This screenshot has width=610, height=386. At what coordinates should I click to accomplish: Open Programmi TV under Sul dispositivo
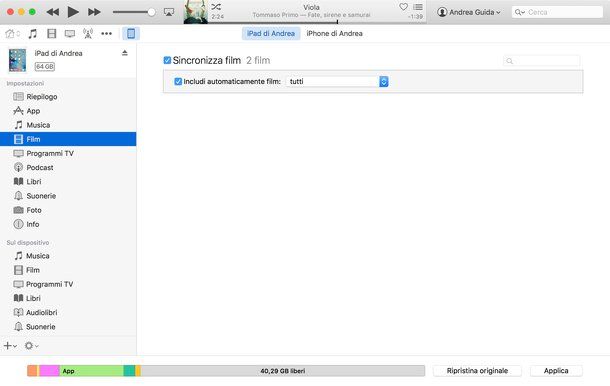coord(68,284)
